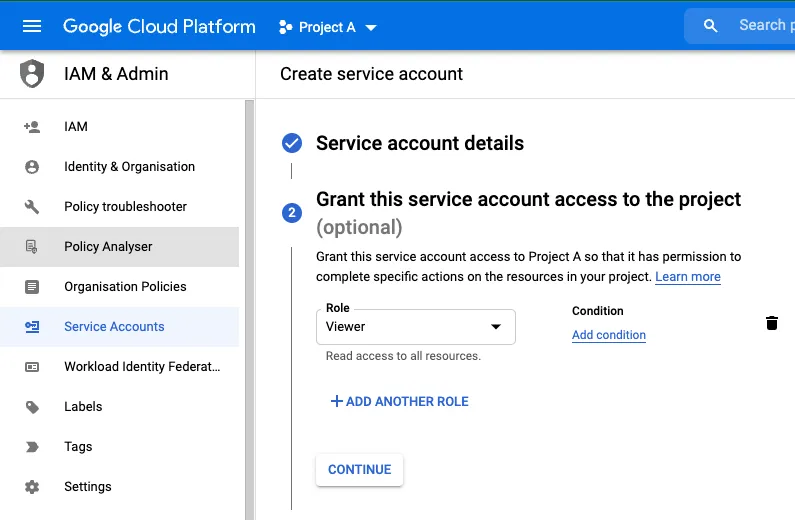Open the Learn more link
This screenshot has width=795, height=520.
(688, 277)
